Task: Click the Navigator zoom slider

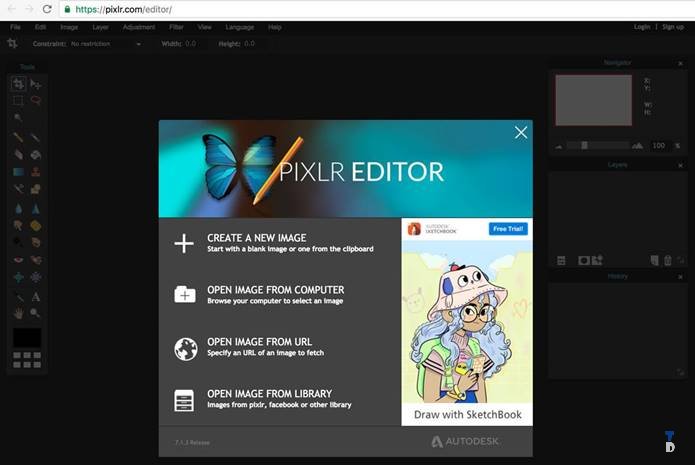Action: click(598, 145)
